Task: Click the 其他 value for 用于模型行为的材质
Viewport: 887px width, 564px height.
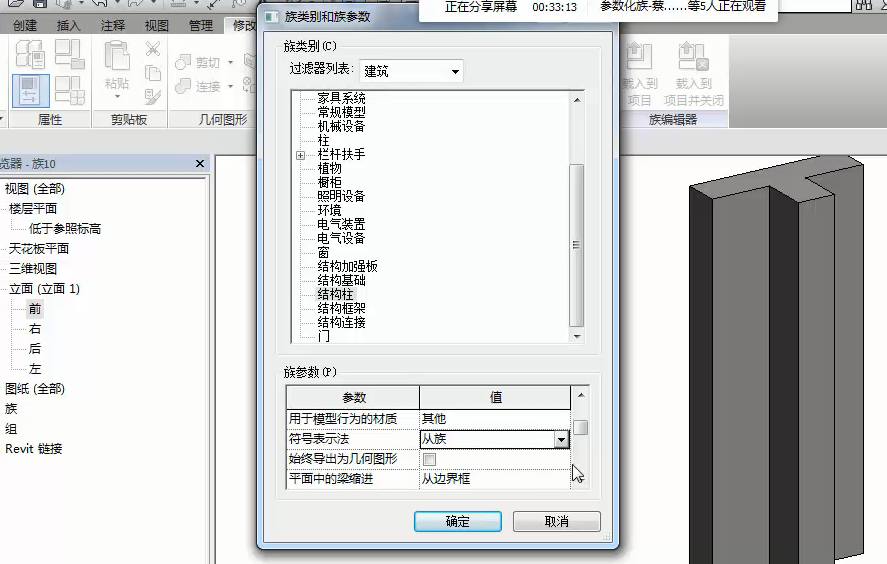Action: coord(495,419)
